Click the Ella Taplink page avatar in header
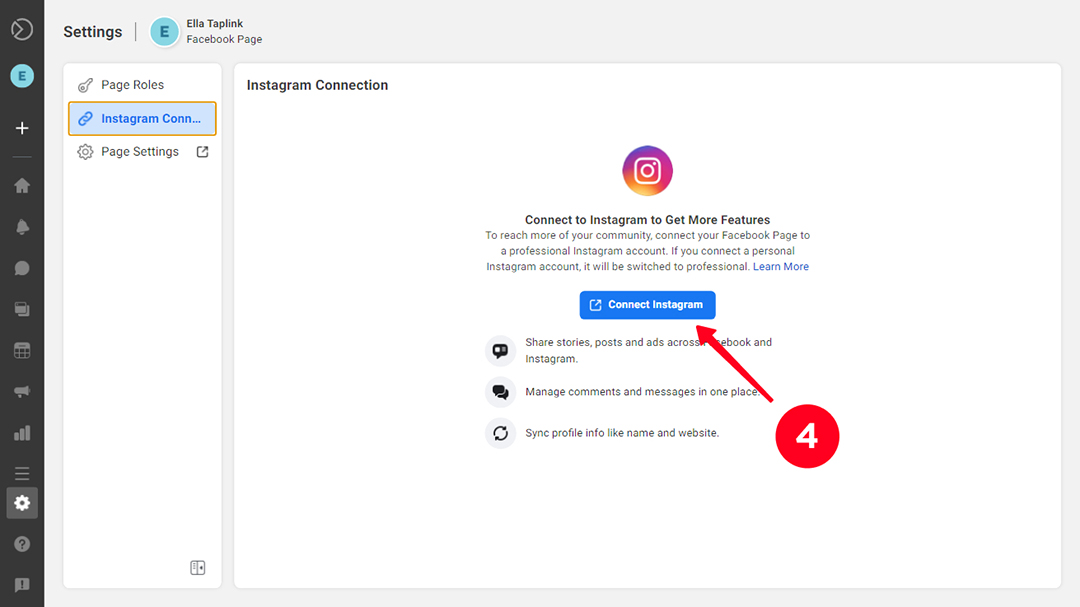This screenshot has width=1080, height=607. (165, 32)
